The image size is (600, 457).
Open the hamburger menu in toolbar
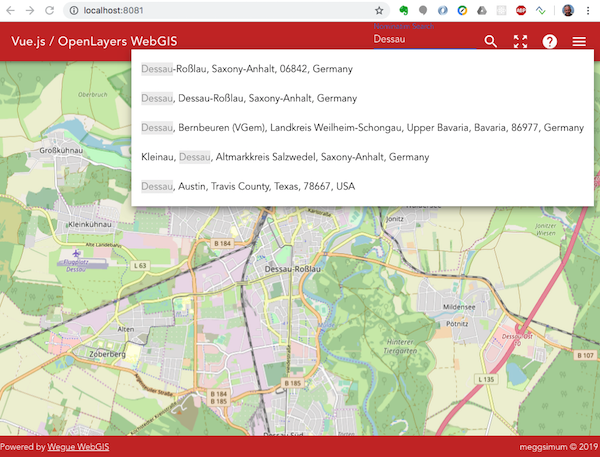pyautogui.click(x=579, y=41)
